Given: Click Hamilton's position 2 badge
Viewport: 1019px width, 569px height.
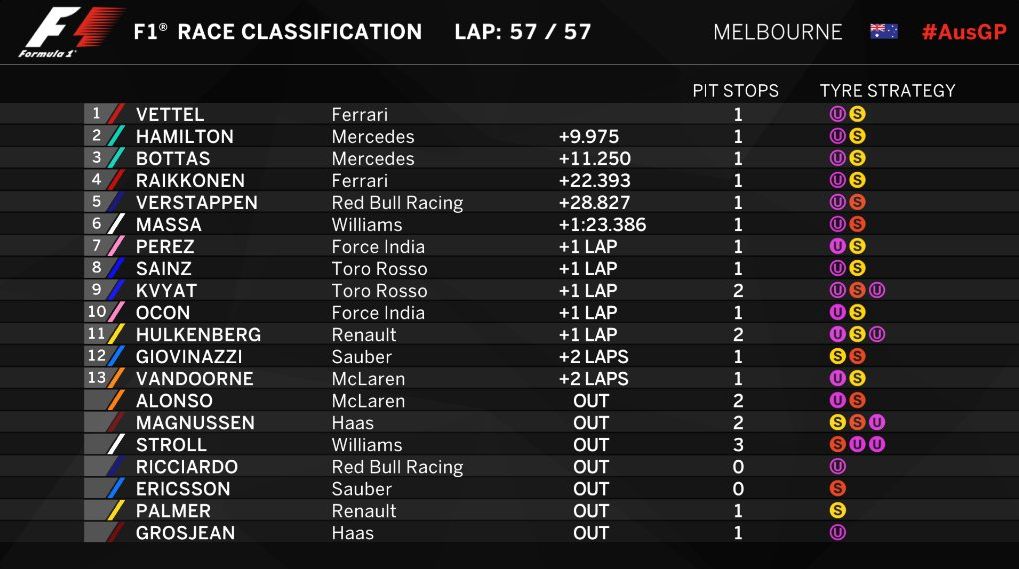Looking at the screenshot, I should click(x=98, y=137).
